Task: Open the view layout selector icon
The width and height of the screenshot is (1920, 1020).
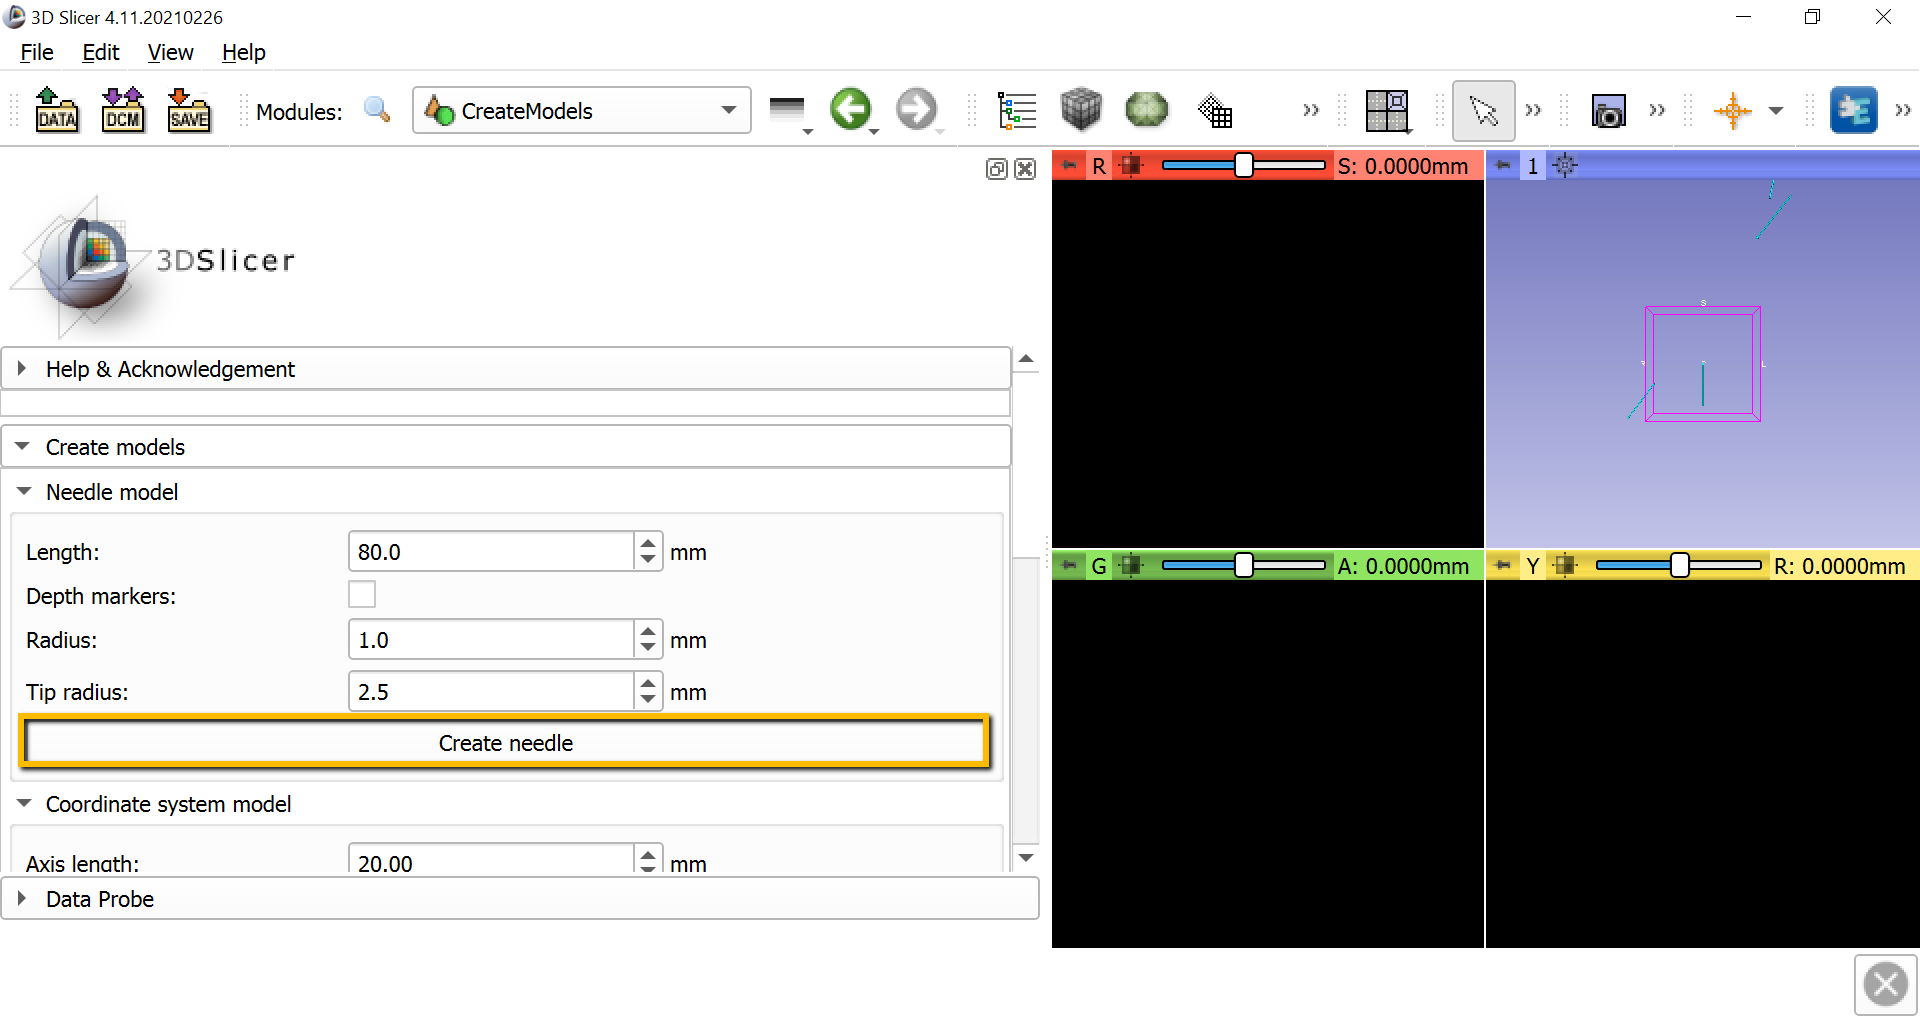Action: [1388, 111]
